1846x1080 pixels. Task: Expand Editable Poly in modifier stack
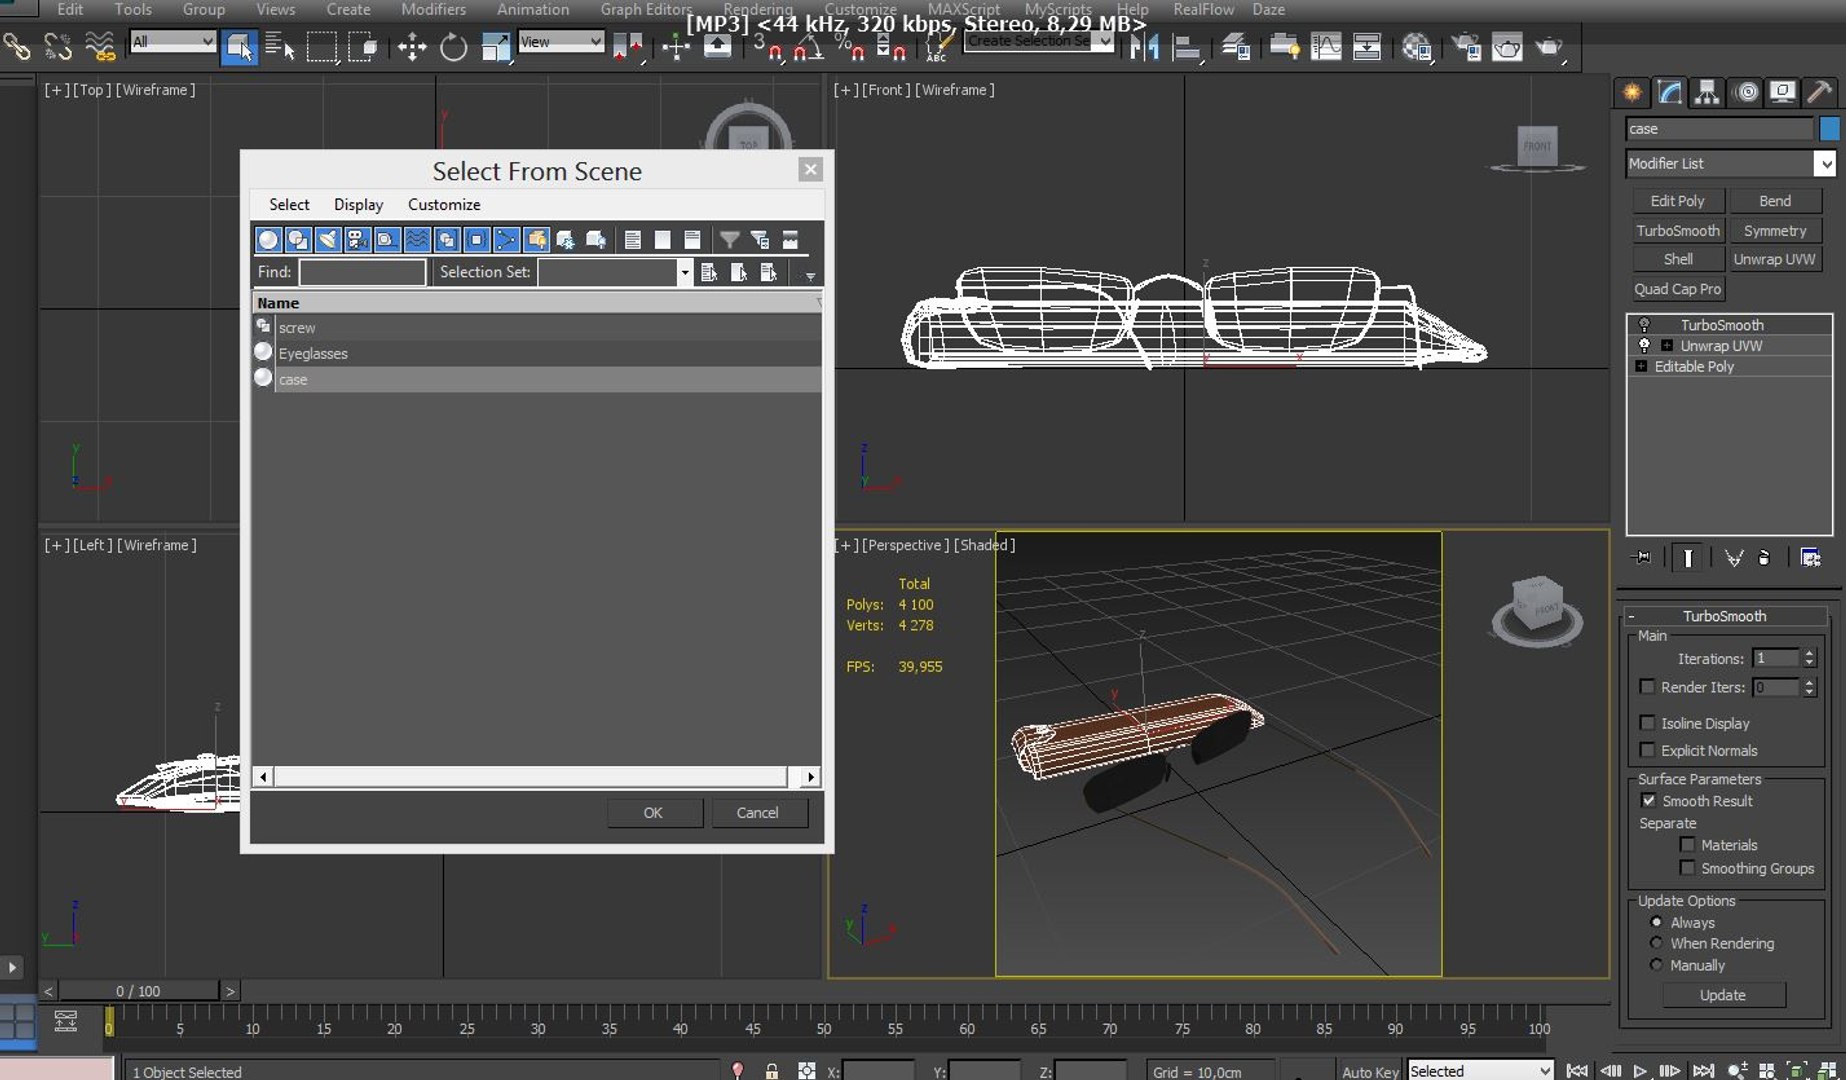tap(1641, 366)
